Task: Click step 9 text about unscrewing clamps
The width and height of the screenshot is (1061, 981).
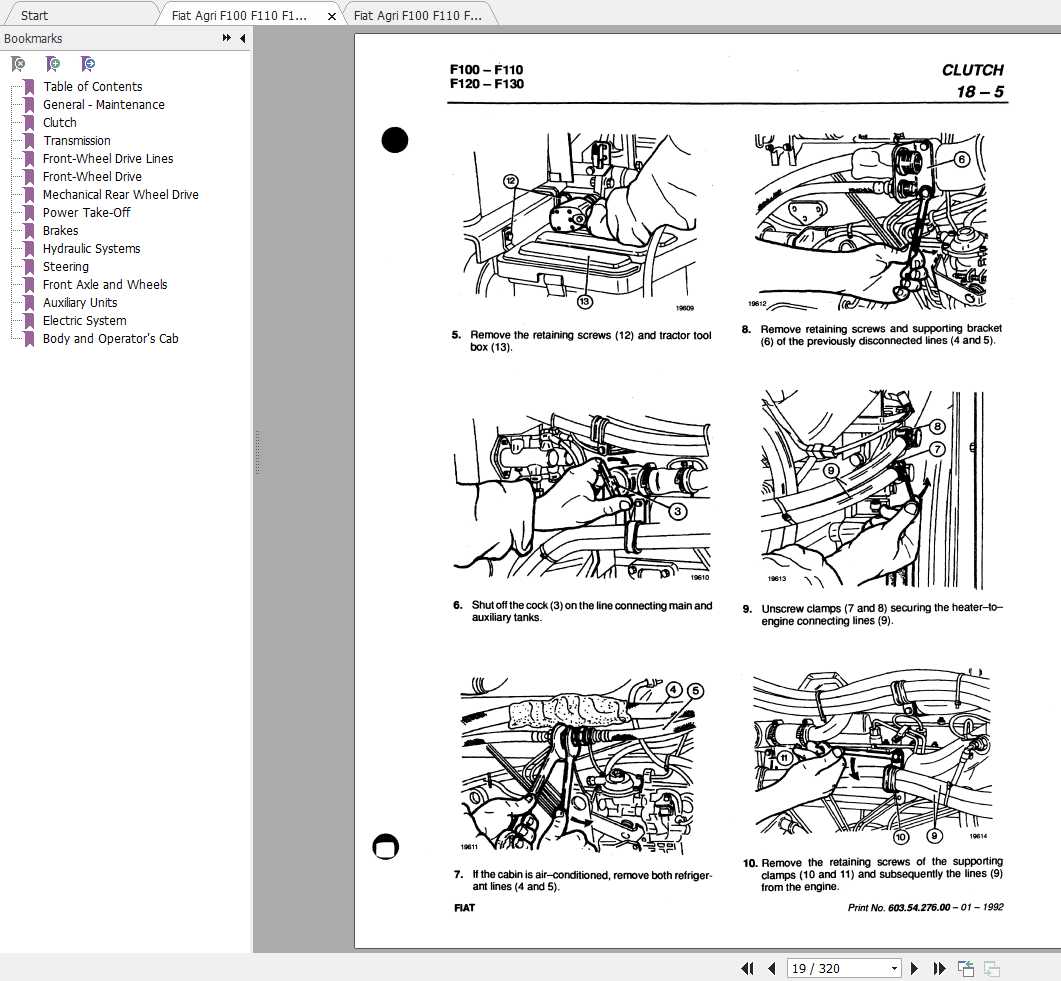Action: tap(873, 614)
